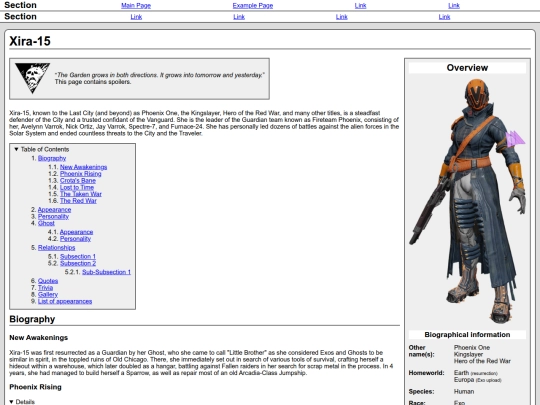Click the last Link in second Section row
The height and width of the screenshot is (405, 540).
[444, 17]
